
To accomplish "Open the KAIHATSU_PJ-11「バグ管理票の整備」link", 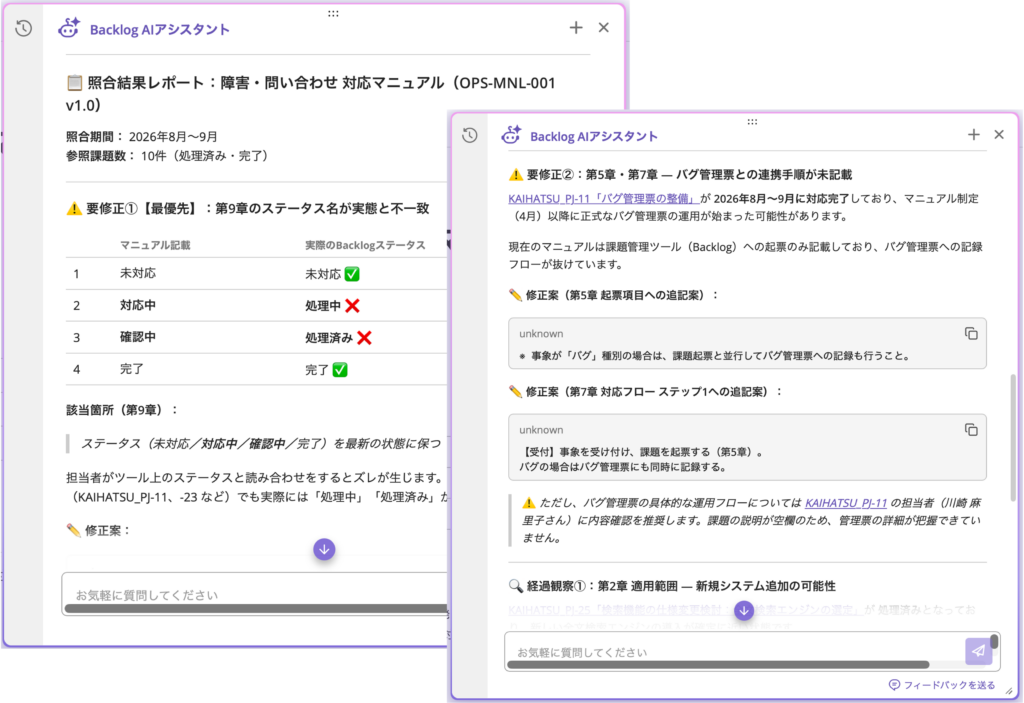I will coord(603,199).
